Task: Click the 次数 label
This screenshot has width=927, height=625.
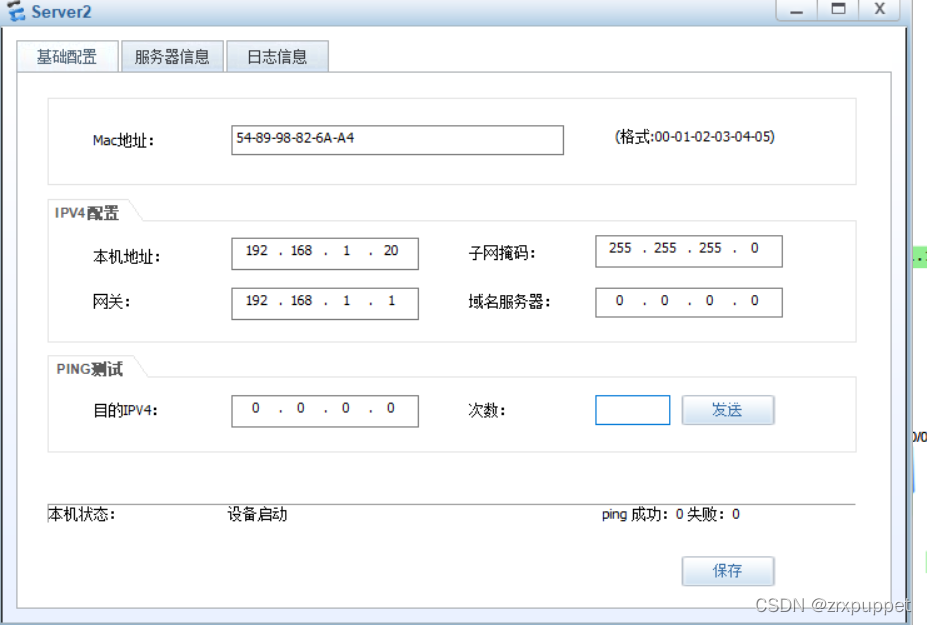Action: (487, 410)
